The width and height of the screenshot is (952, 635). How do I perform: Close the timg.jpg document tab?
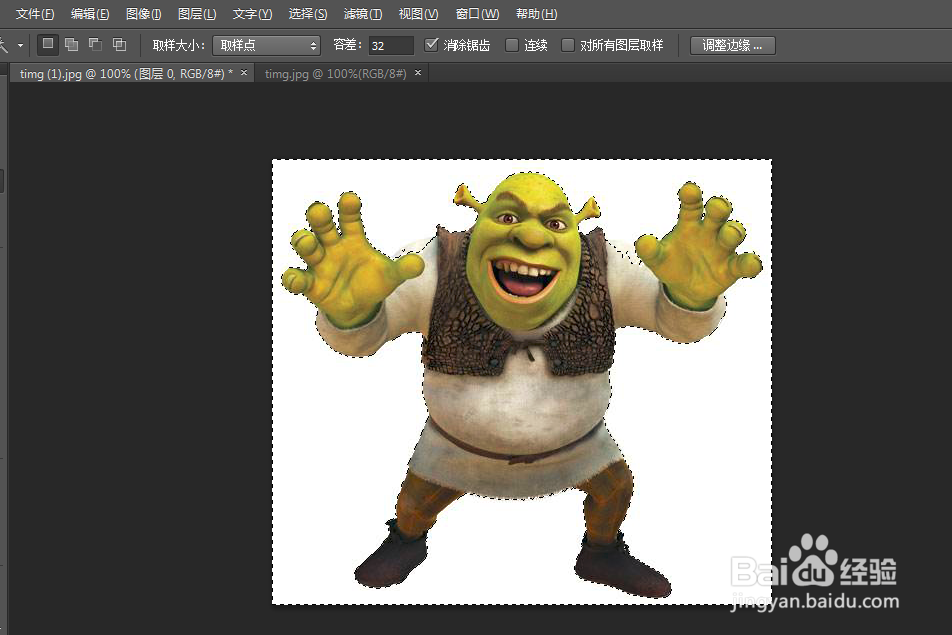click(x=418, y=72)
